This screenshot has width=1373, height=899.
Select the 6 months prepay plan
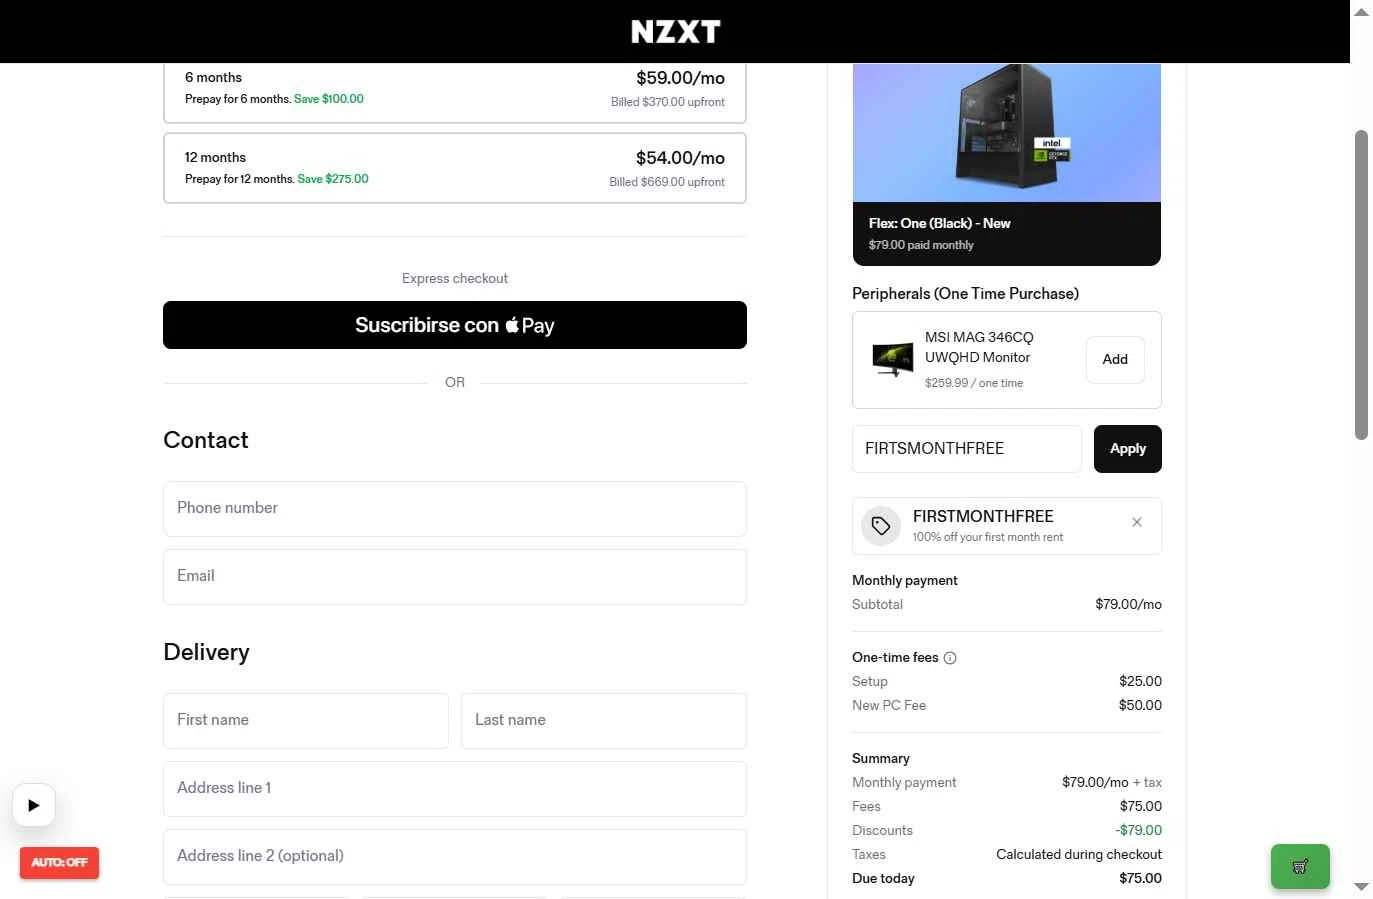coord(455,92)
